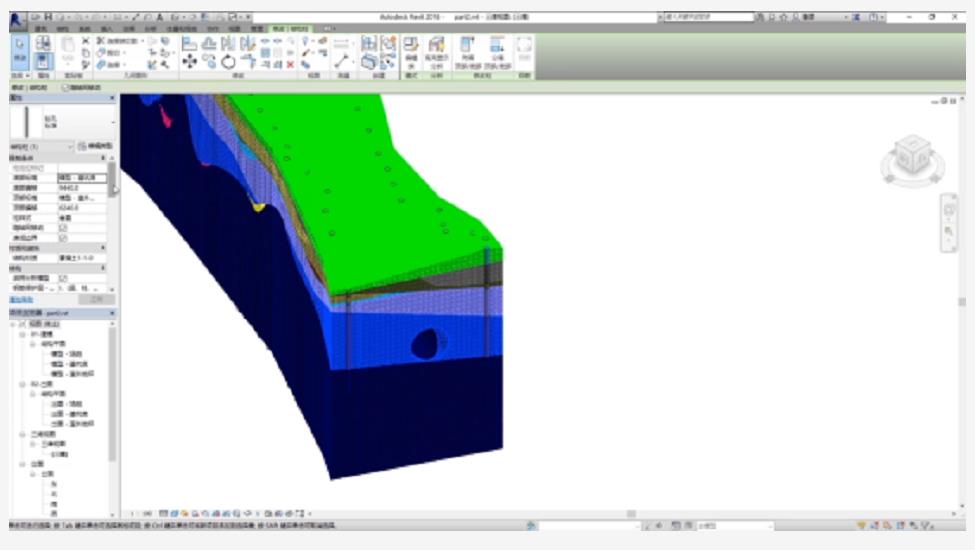Screen dimensions: 975x550
Task: Activate the Rotate tool
Action: 229,62
